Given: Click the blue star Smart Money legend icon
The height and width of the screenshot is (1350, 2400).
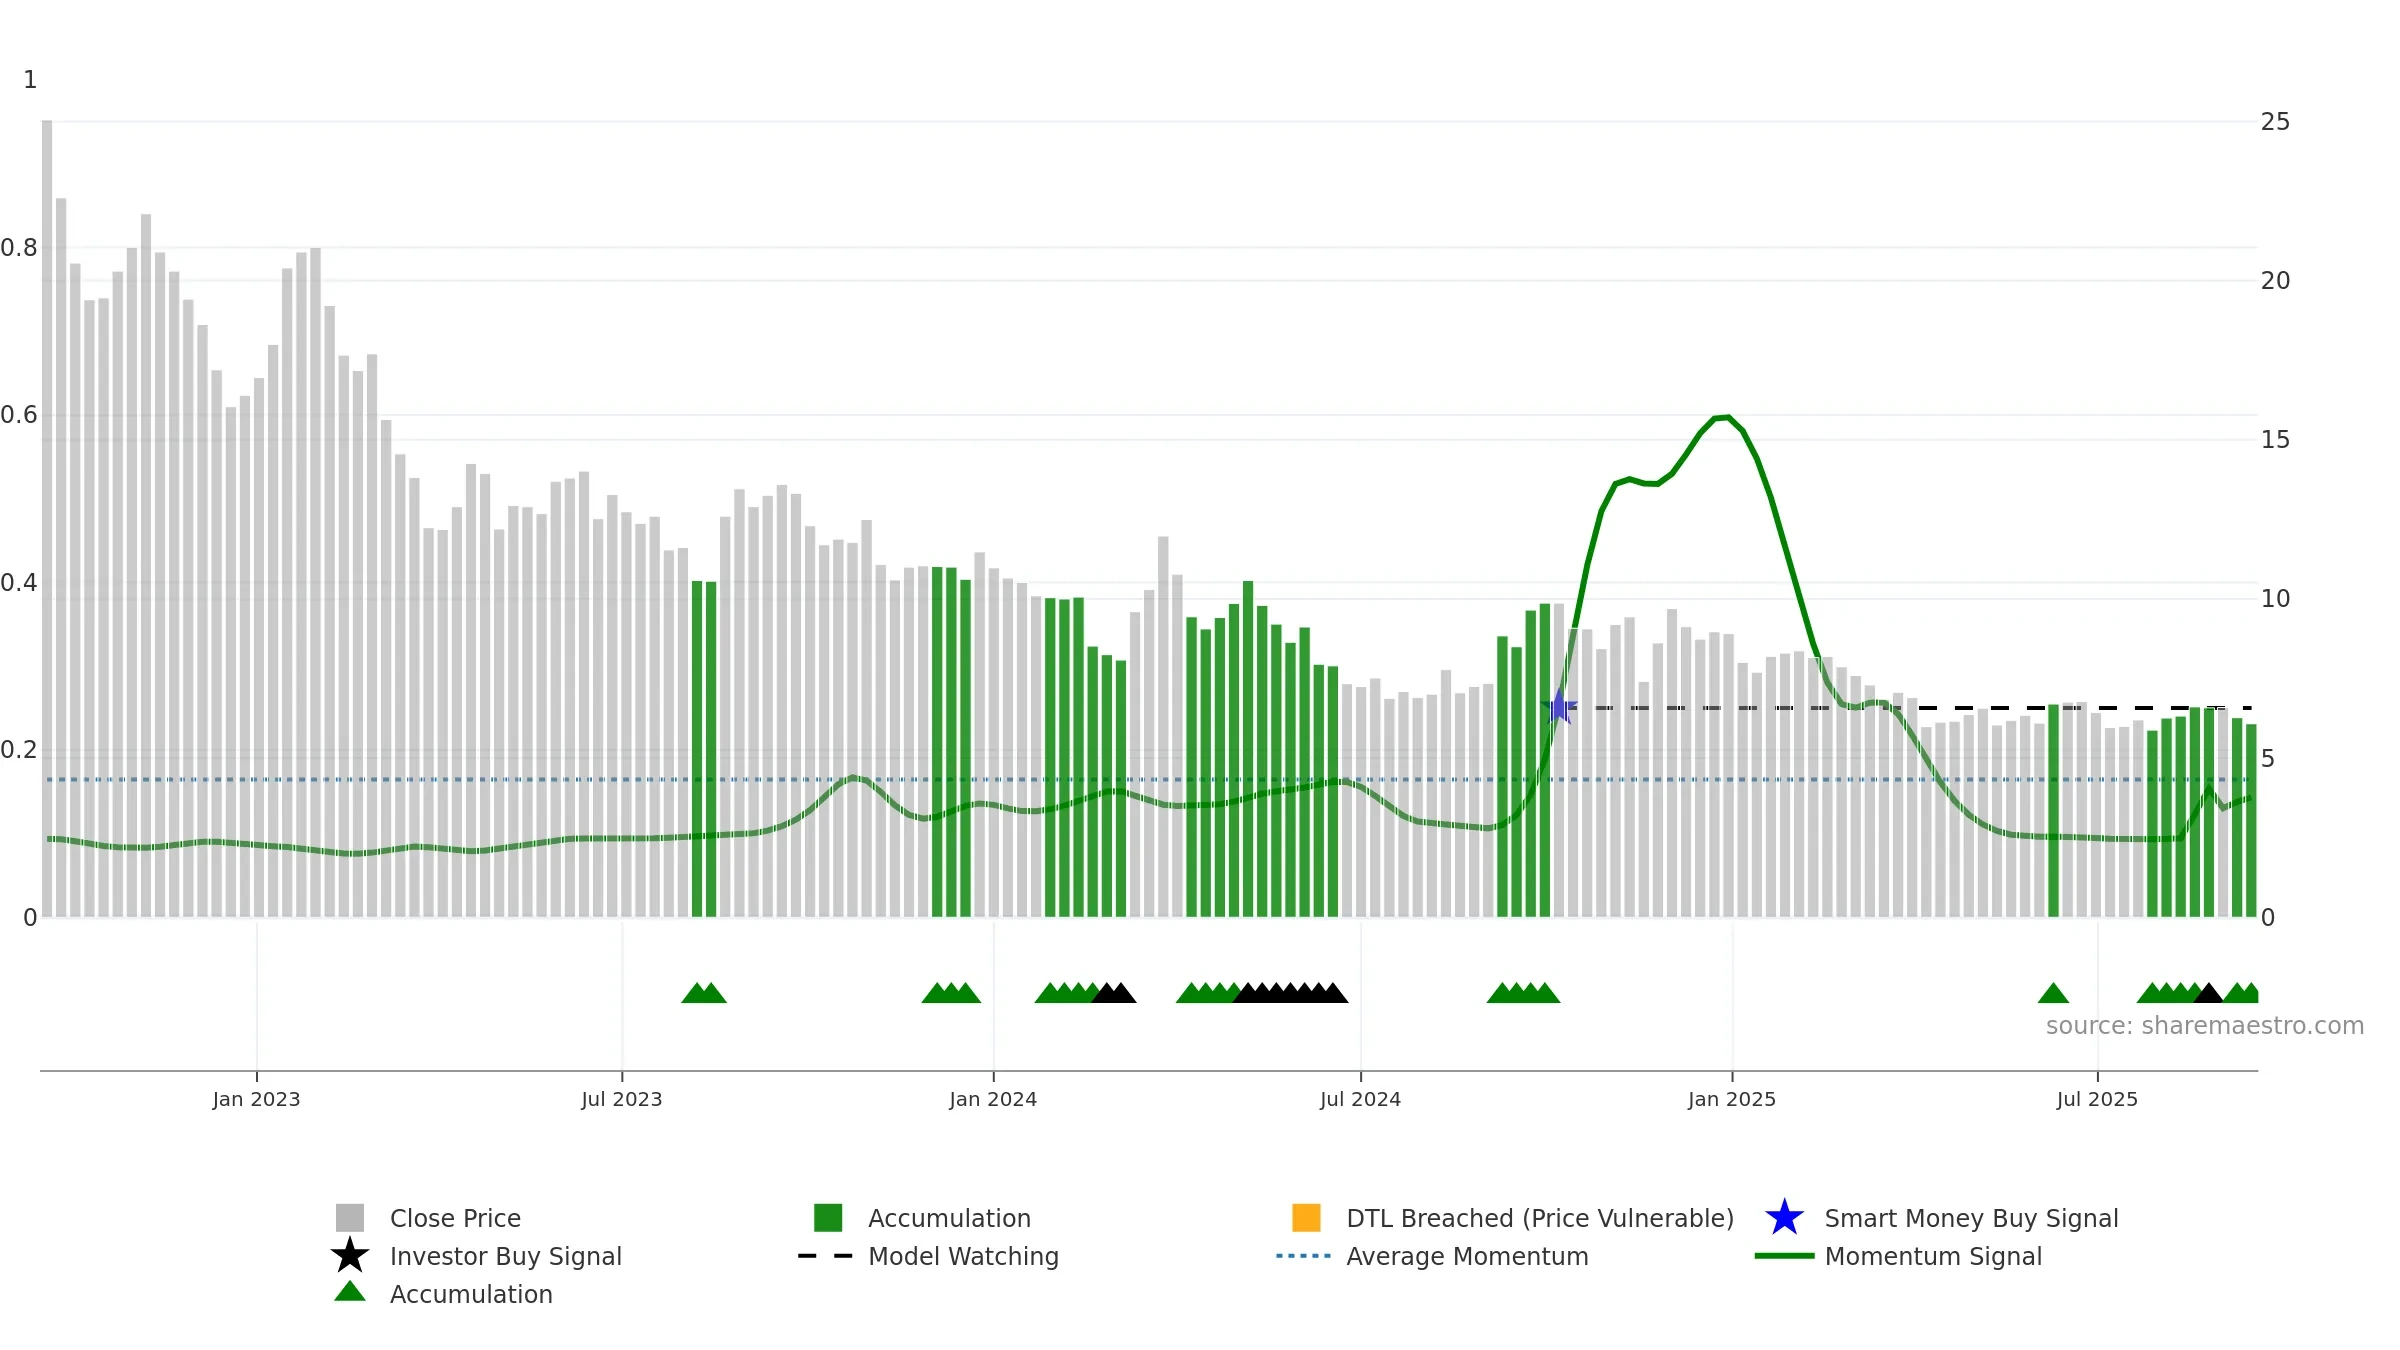Looking at the screenshot, I should [x=1784, y=1218].
